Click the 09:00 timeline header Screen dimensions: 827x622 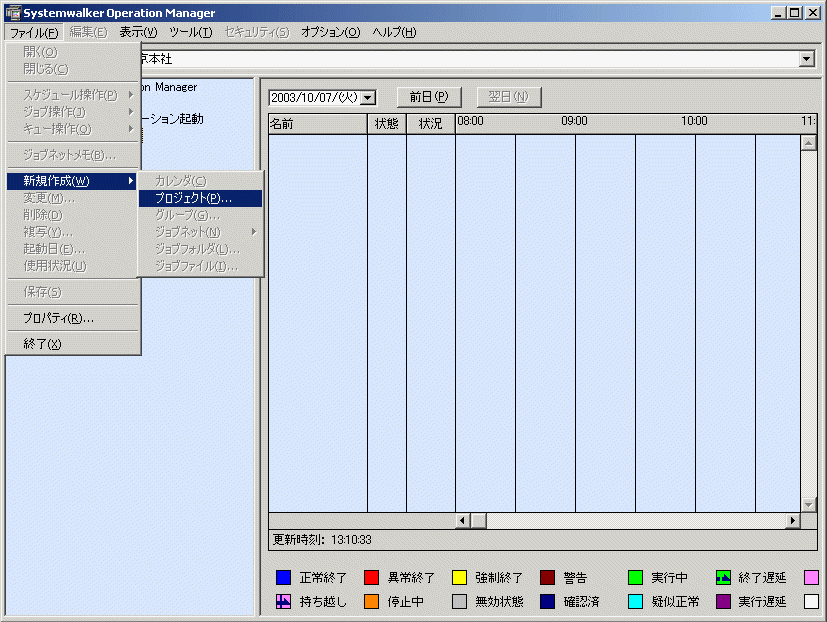click(574, 121)
